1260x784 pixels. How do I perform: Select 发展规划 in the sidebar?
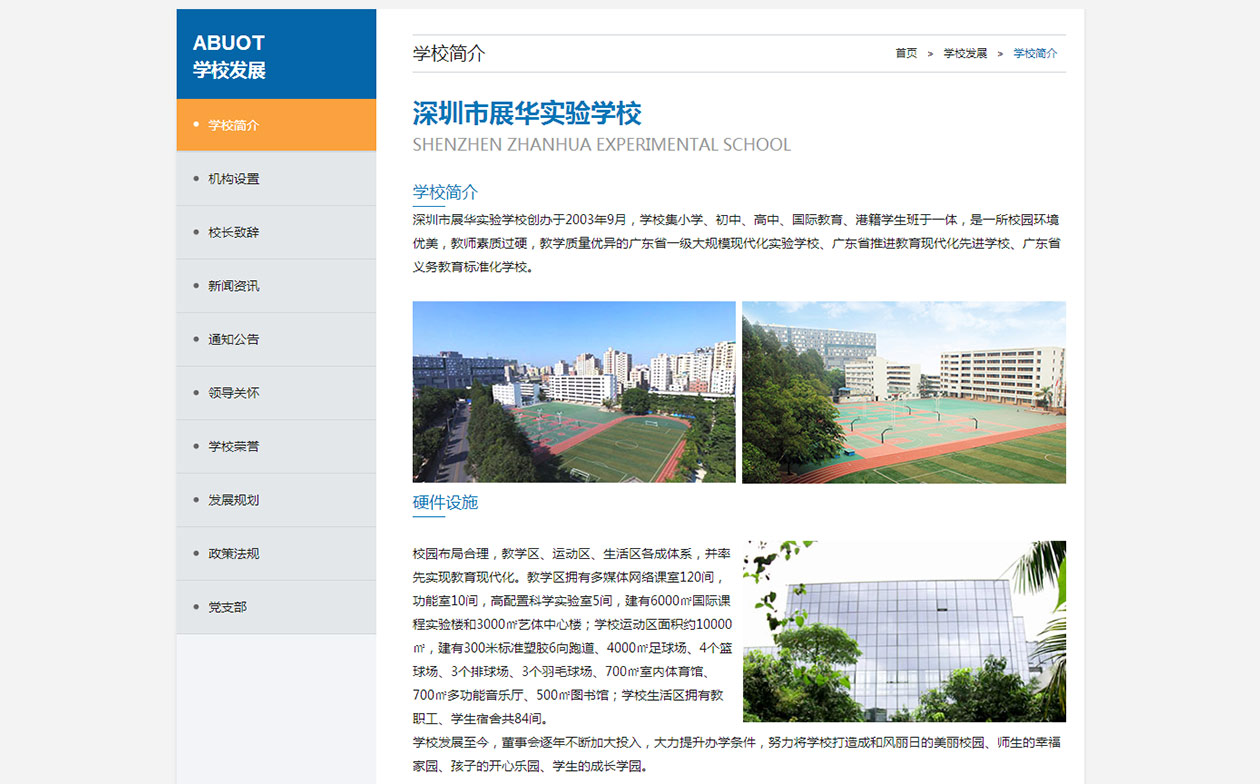tap(276, 500)
